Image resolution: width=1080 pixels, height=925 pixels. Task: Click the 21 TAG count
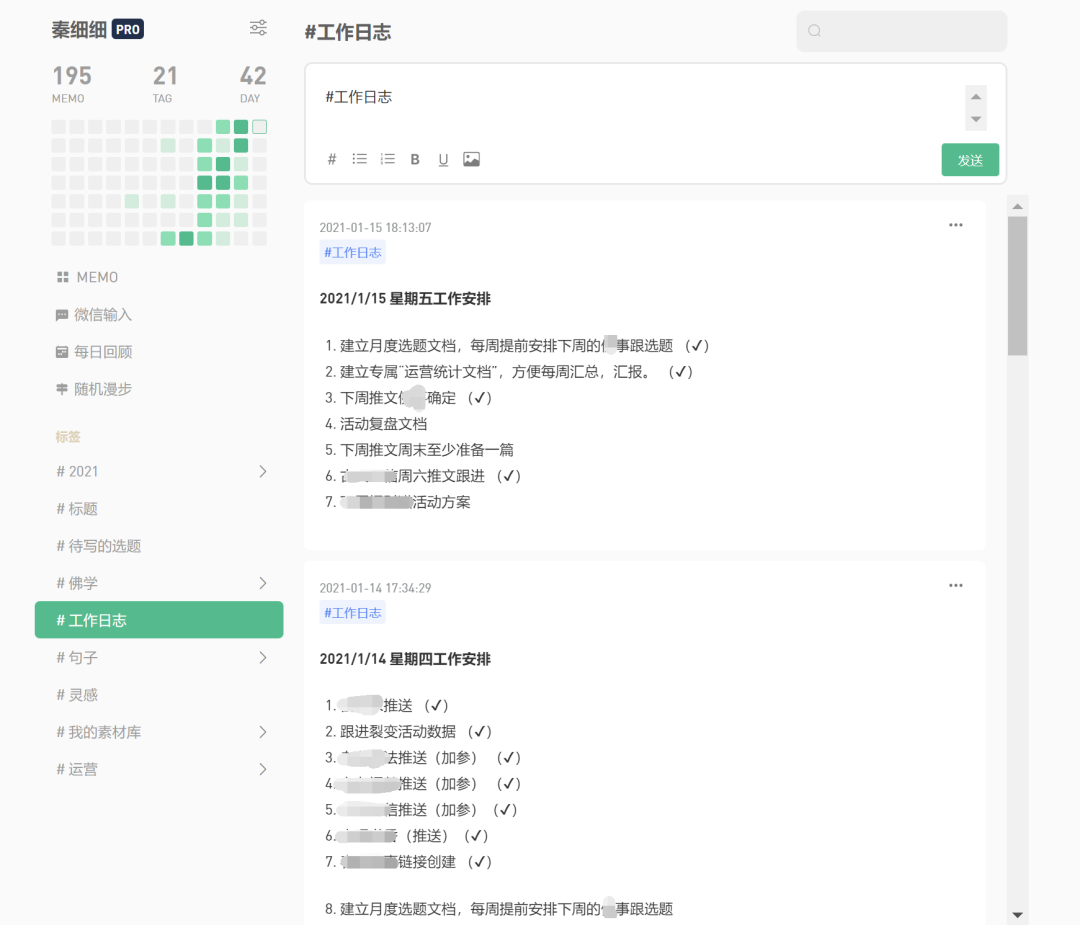tap(165, 84)
